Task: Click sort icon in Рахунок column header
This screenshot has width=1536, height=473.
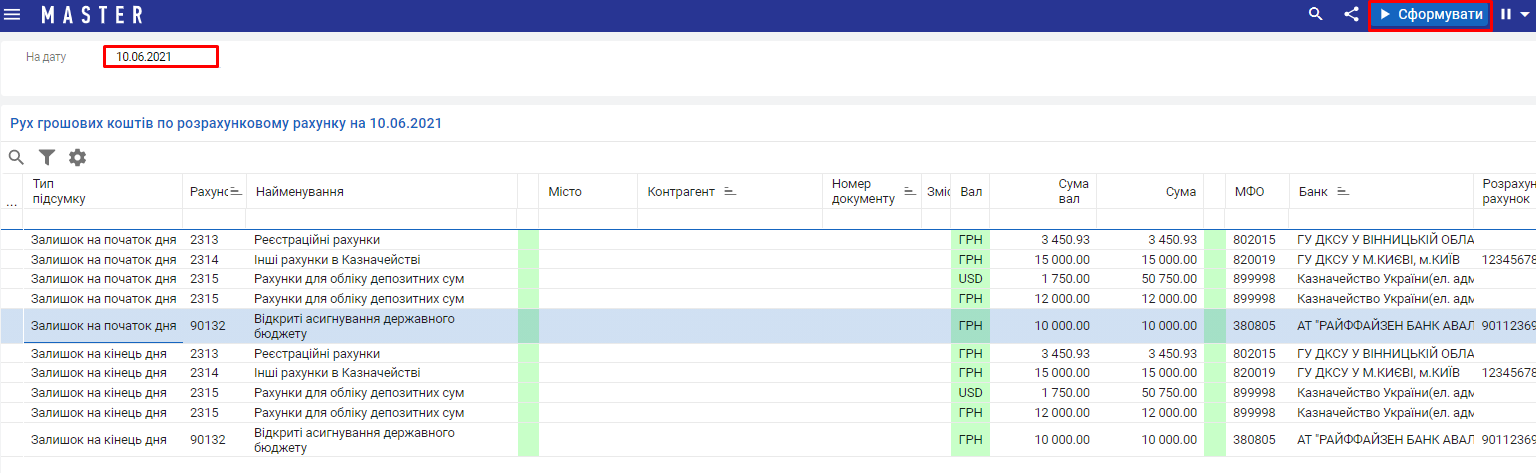Action: click(x=237, y=191)
